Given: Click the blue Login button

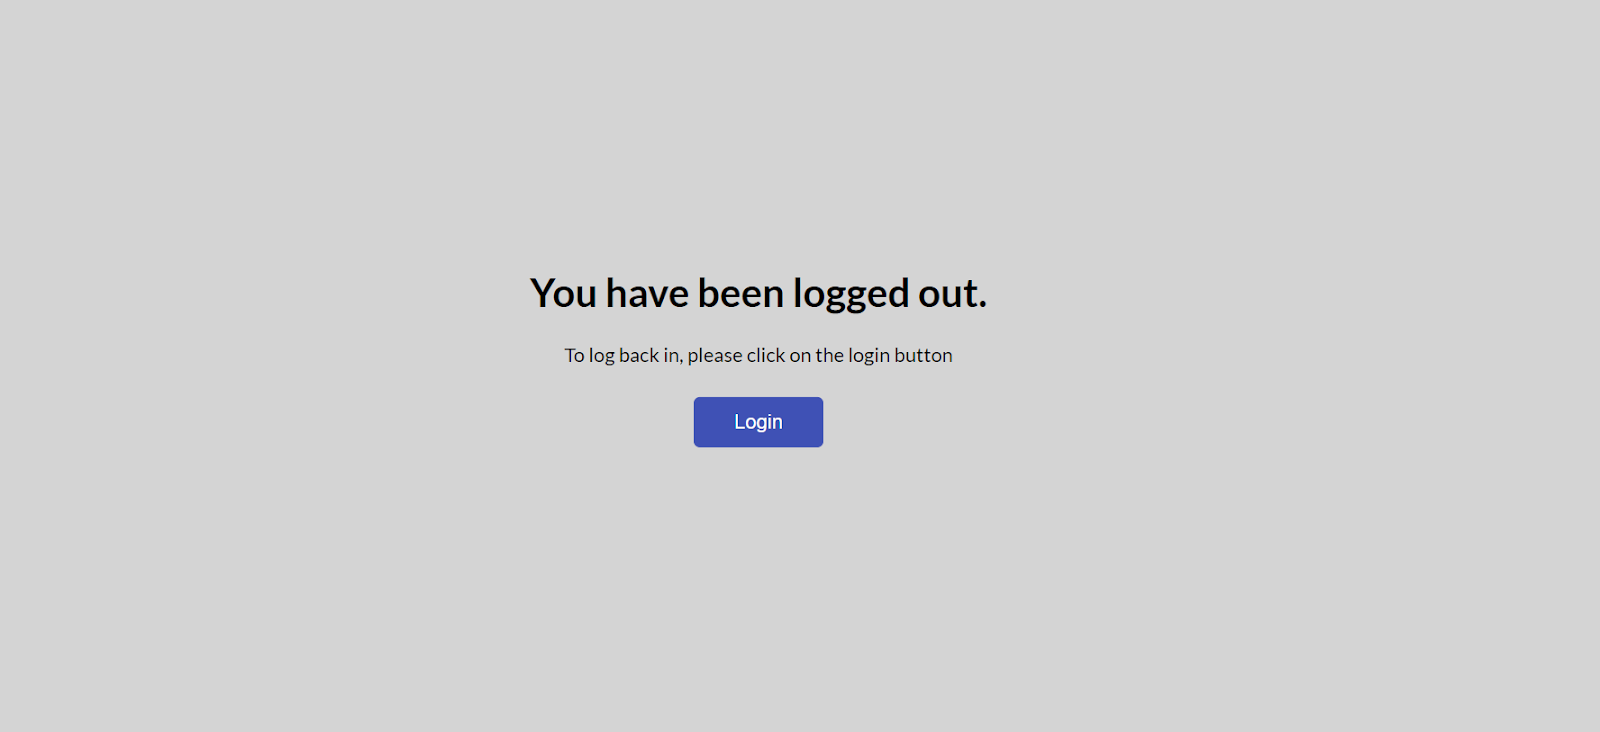Looking at the screenshot, I should 758,422.
